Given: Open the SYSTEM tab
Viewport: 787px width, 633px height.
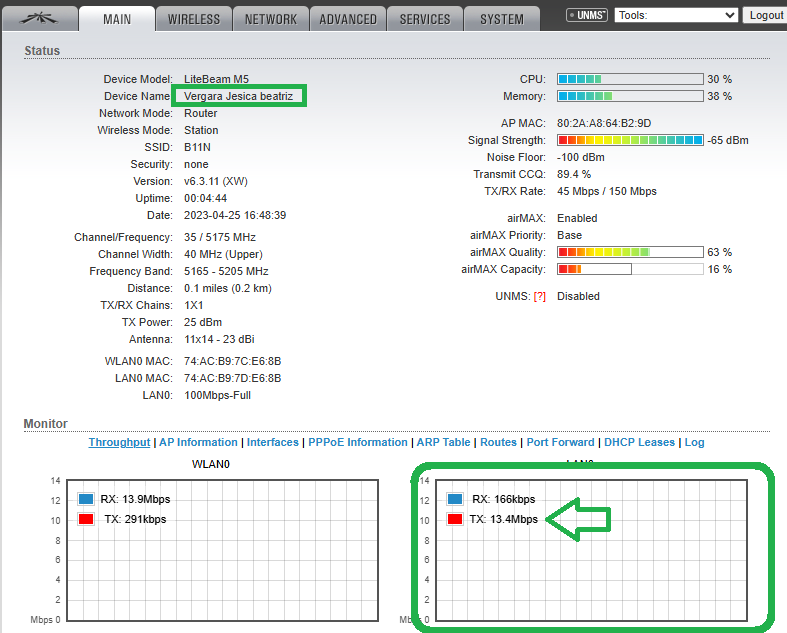Looking at the screenshot, I should point(501,19).
